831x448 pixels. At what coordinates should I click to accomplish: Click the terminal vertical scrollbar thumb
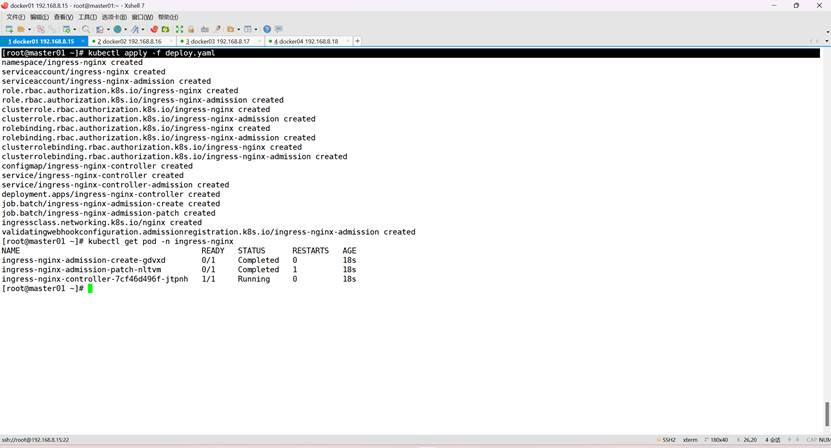(x=827, y=414)
